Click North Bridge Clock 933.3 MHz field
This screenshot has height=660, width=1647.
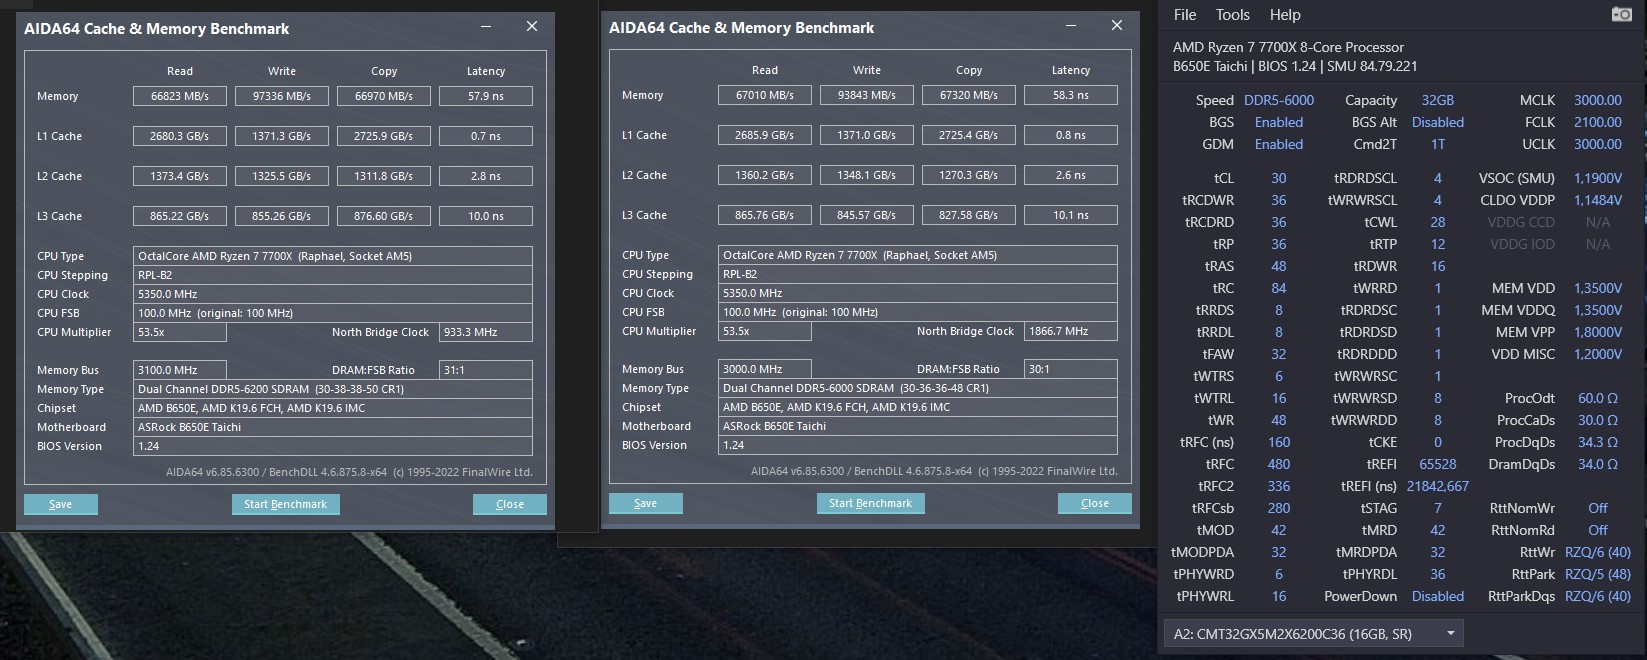point(486,332)
